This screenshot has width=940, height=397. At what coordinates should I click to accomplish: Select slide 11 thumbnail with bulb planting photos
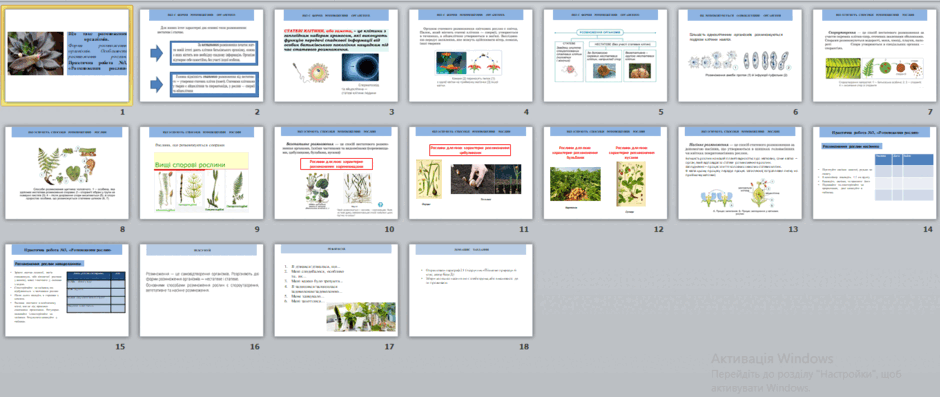[x=471, y=173]
